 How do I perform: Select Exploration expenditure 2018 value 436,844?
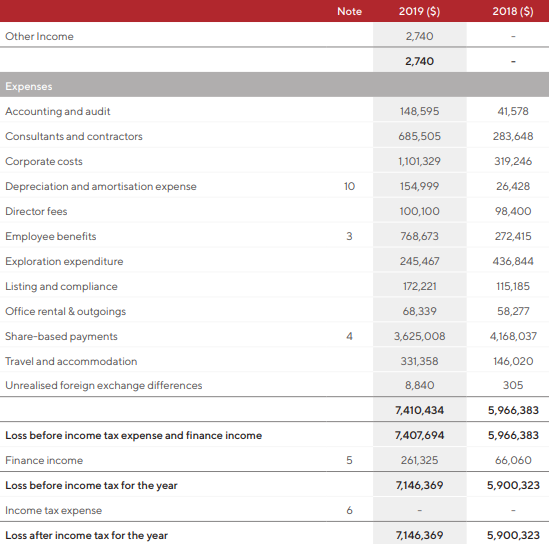coord(513,261)
